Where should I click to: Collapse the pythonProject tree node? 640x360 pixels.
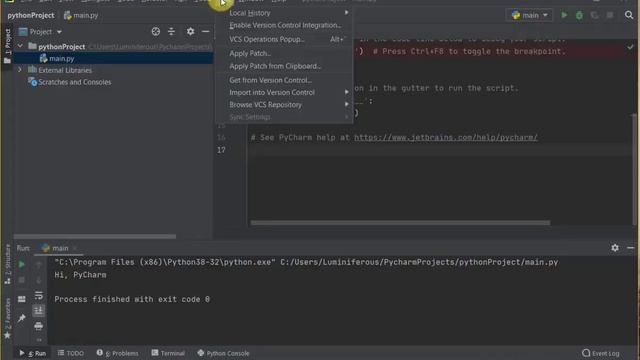pyautogui.click(x=20, y=46)
